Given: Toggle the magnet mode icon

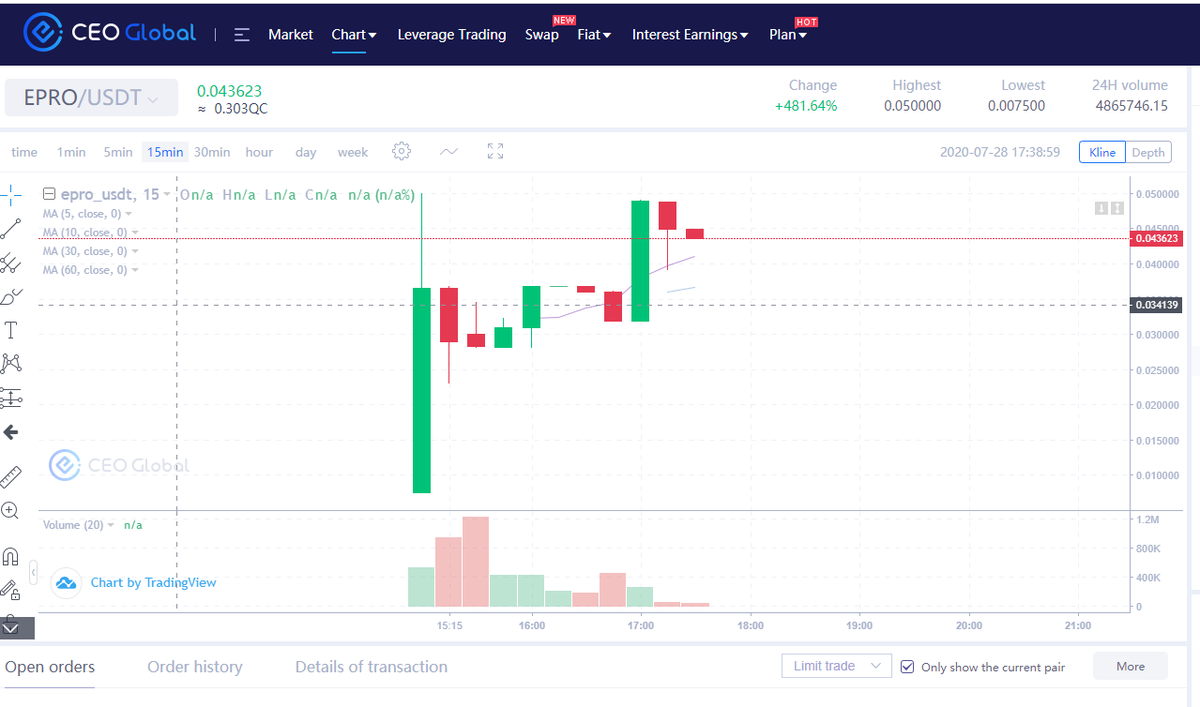Looking at the screenshot, I should [10, 557].
